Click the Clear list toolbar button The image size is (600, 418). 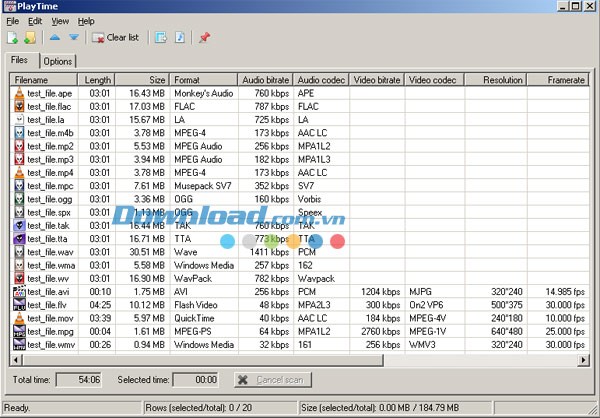[x=116, y=38]
